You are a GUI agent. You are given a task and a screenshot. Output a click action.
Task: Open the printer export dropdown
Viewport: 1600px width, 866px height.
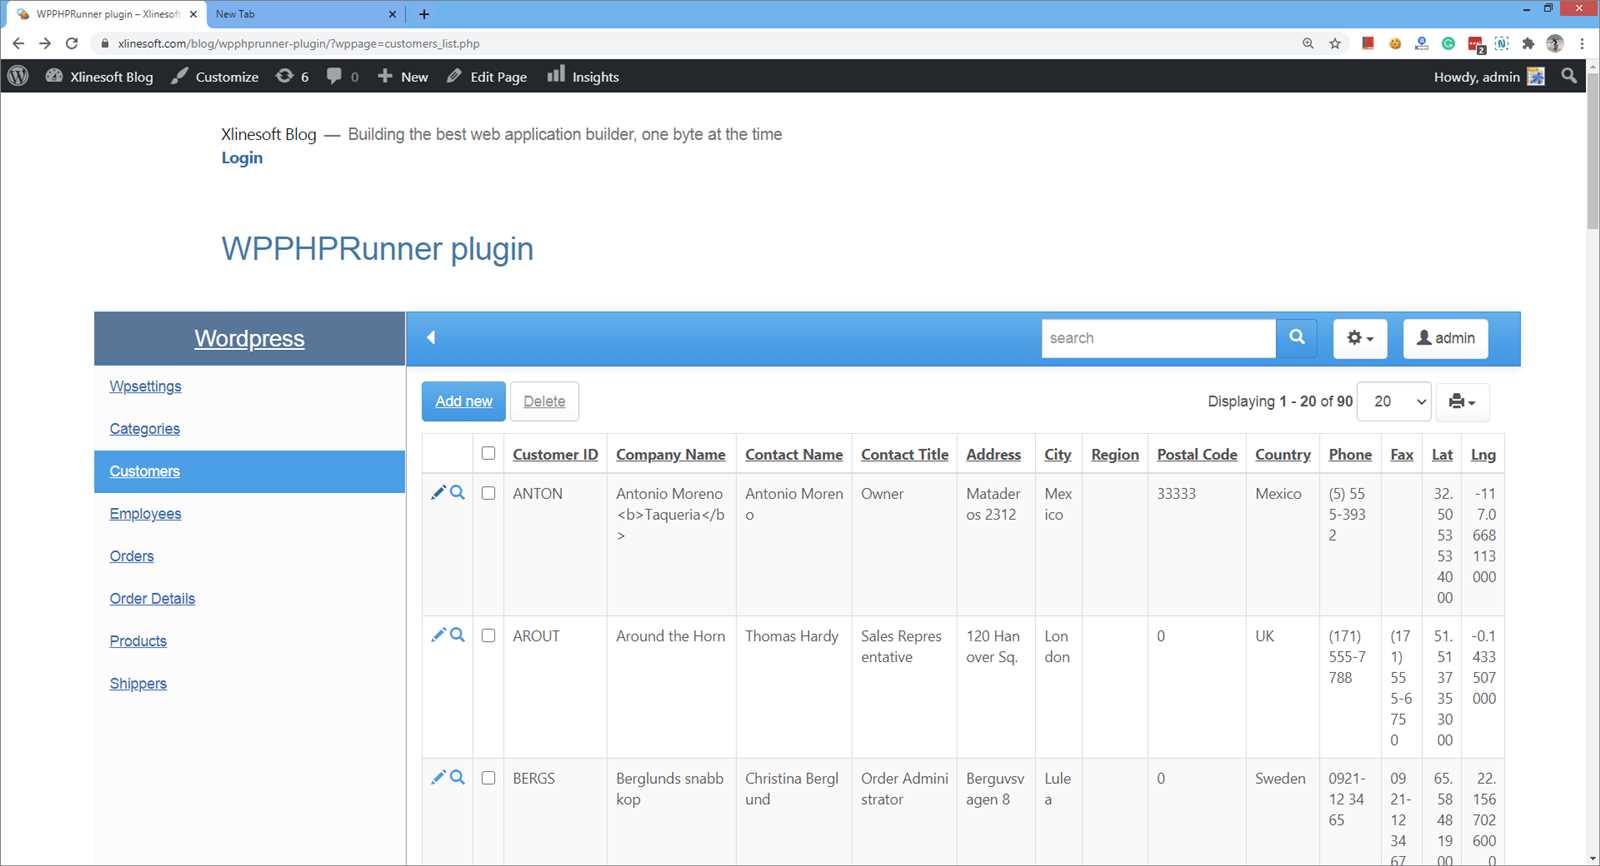tap(1463, 401)
